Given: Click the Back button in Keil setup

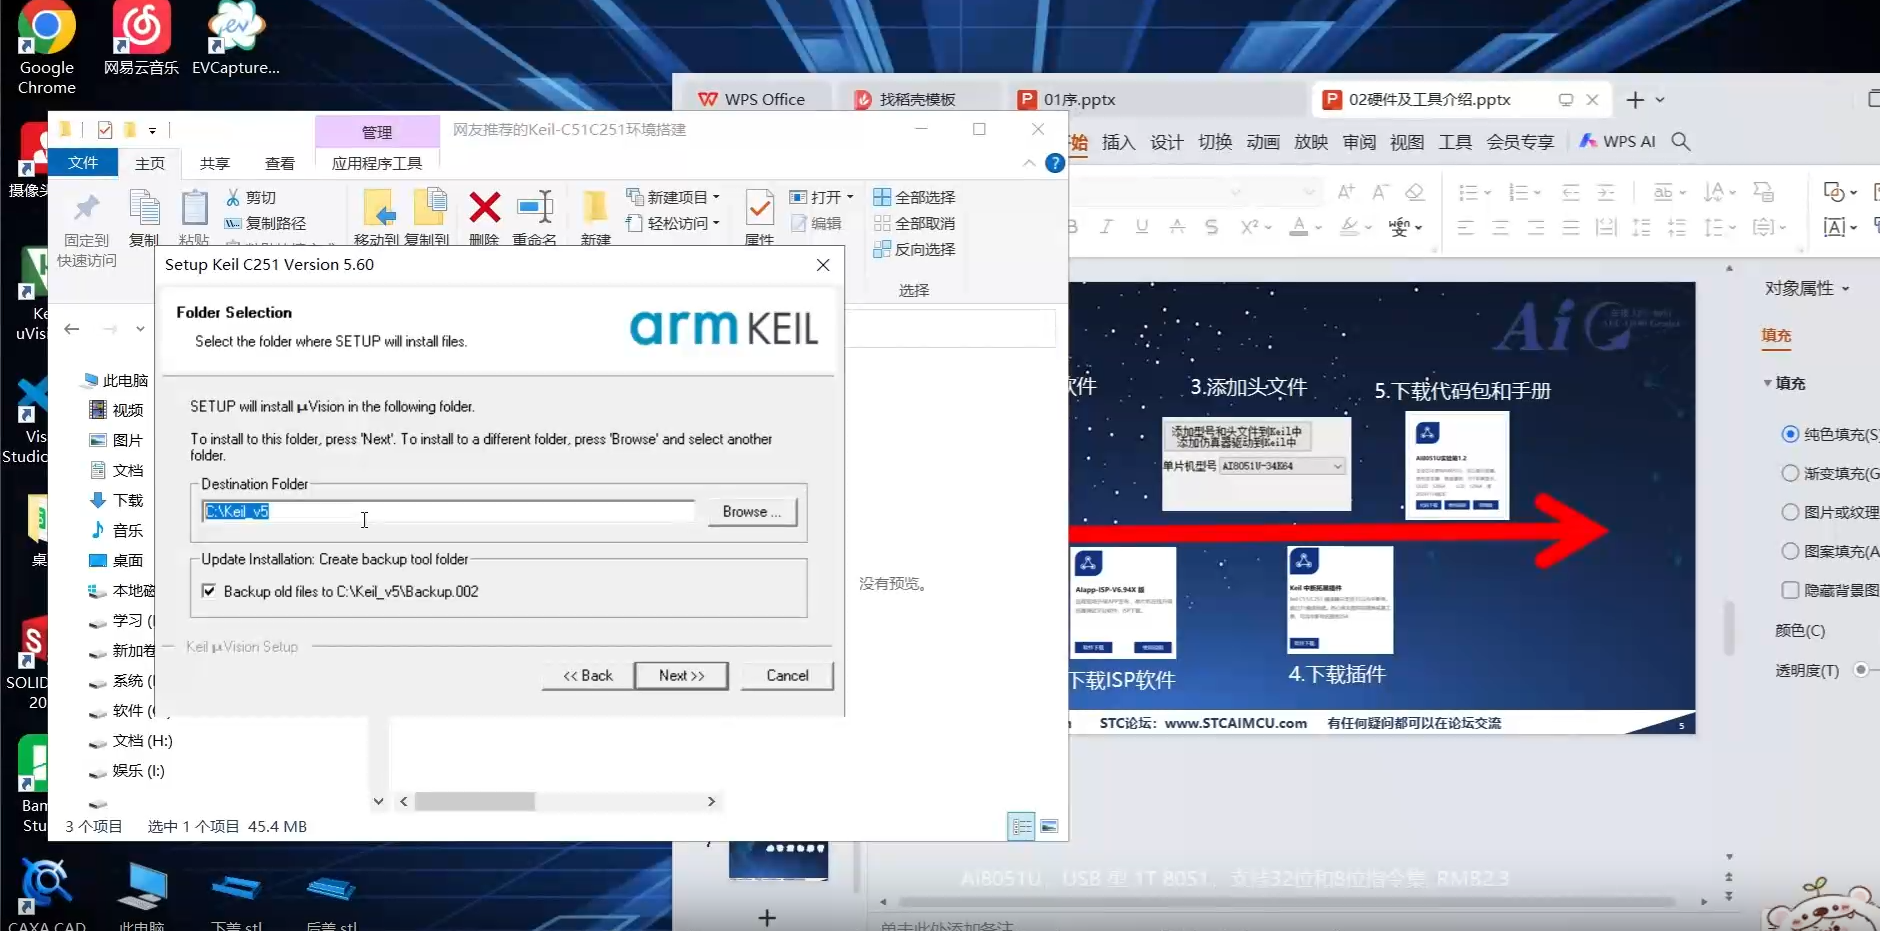Looking at the screenshot, I should coord(587,676).
